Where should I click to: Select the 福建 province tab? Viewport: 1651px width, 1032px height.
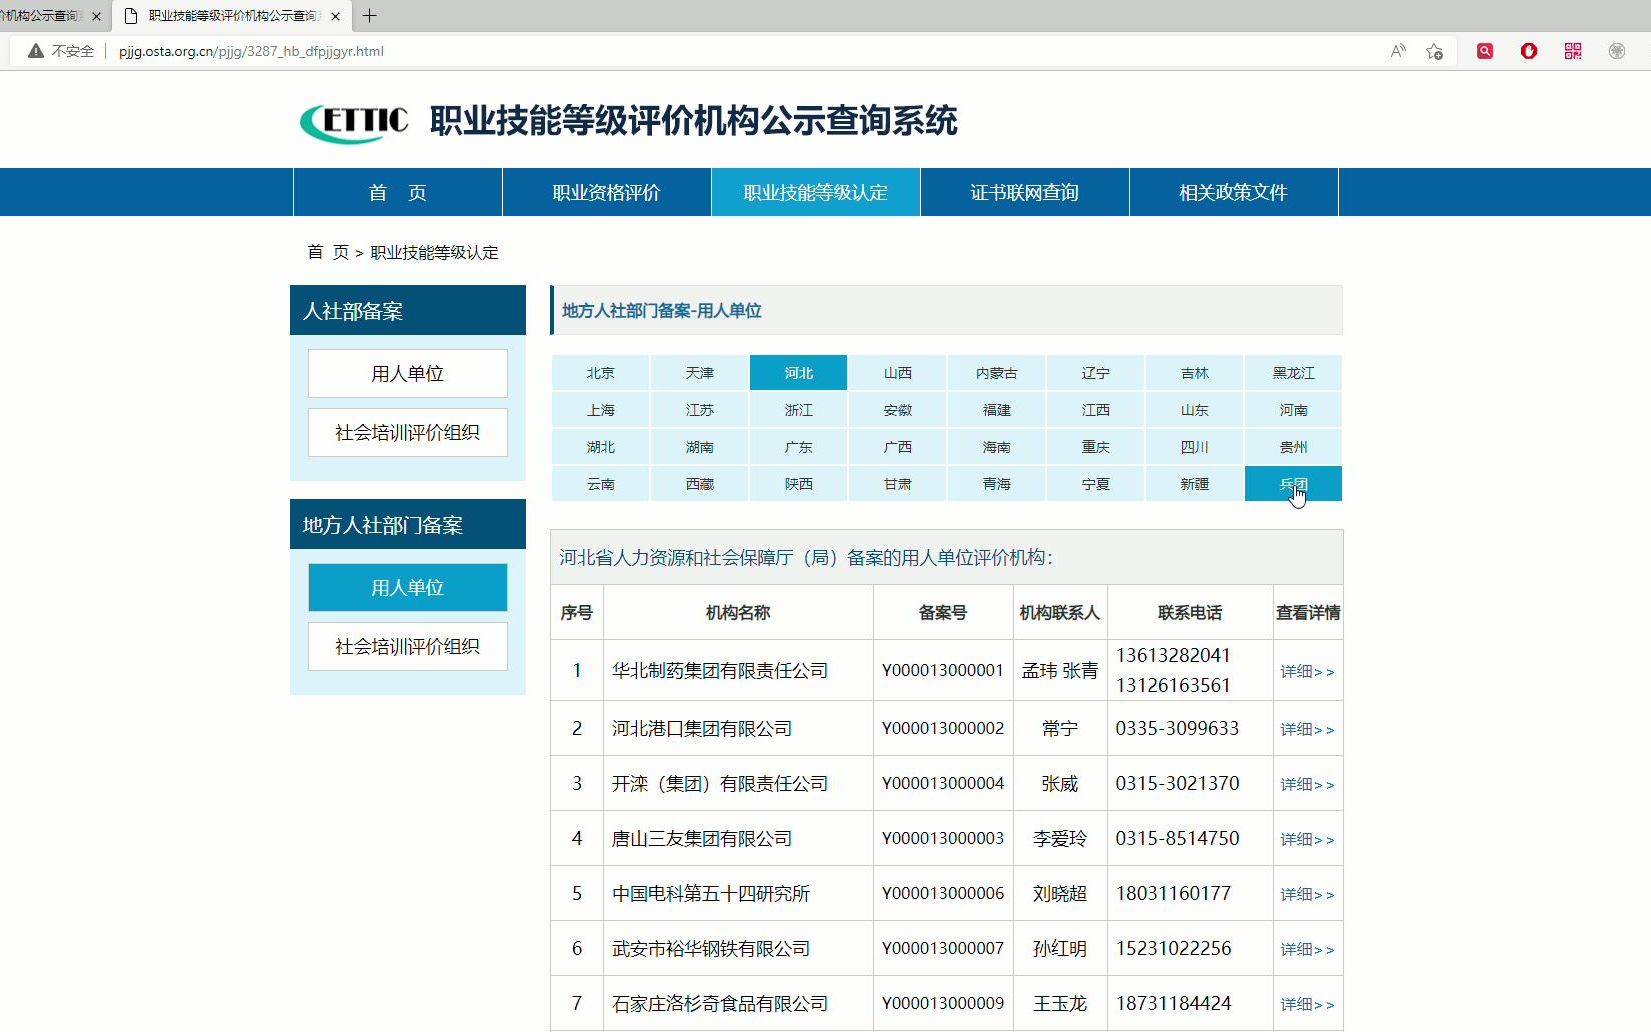(997, 410)
